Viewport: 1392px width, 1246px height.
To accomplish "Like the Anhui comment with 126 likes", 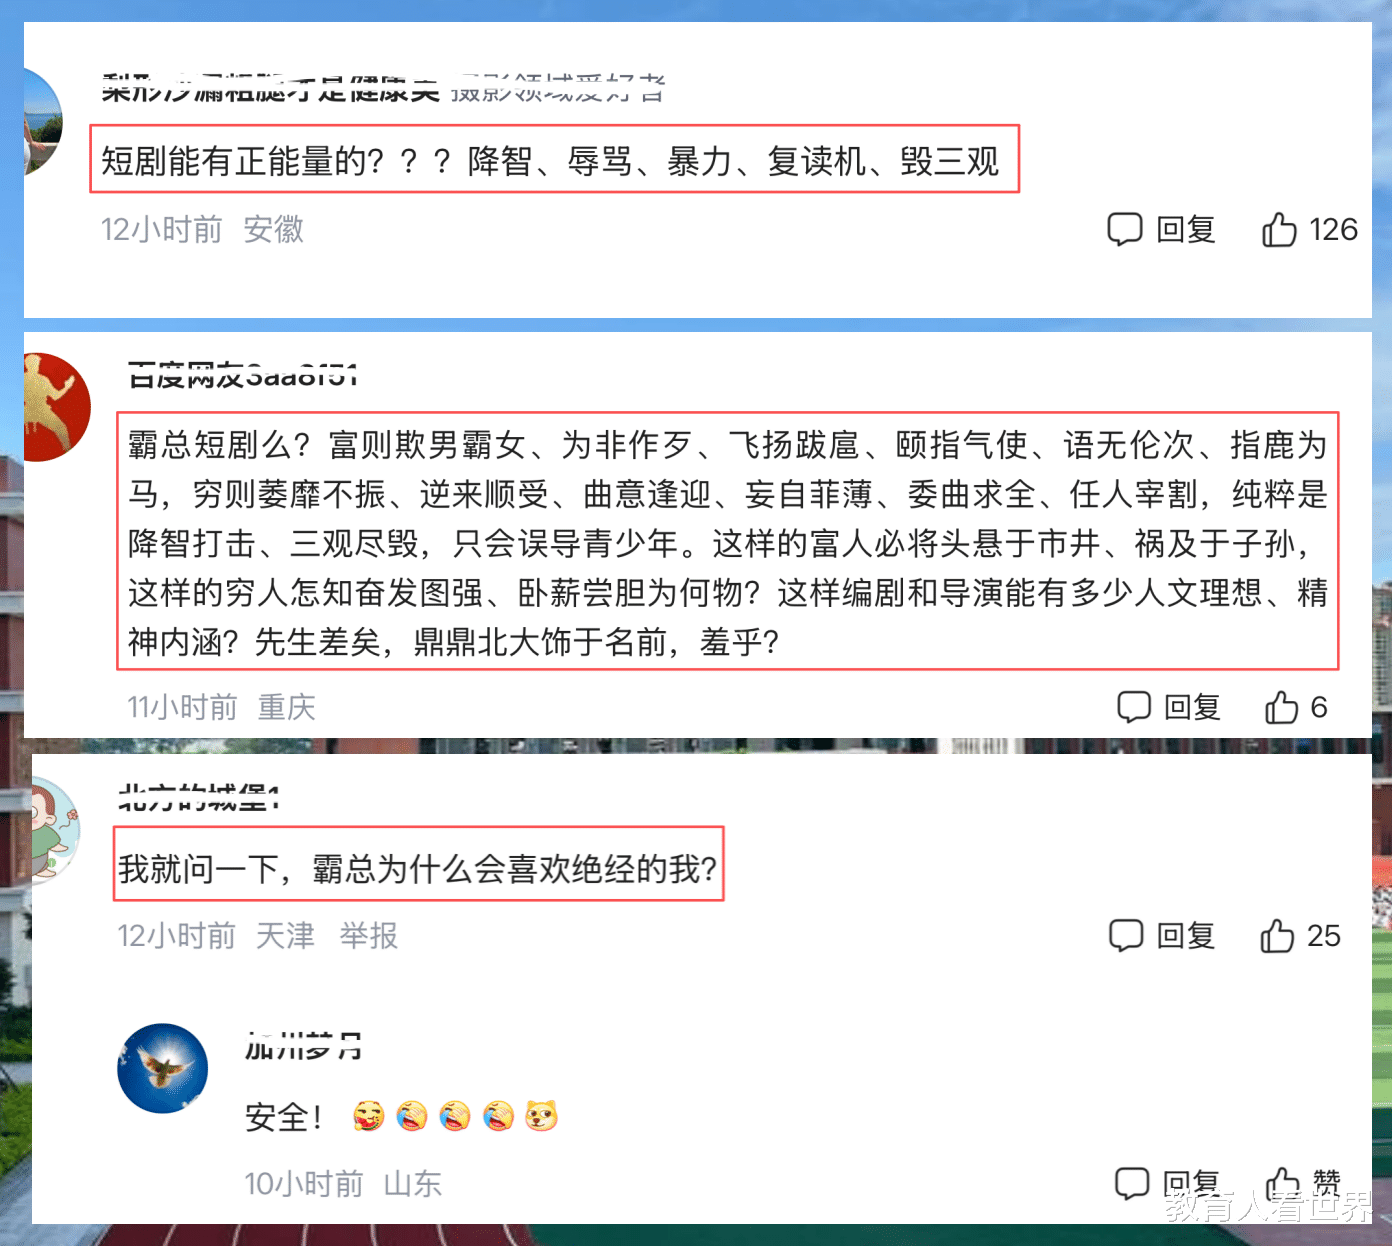I will click(x=1278, y=229).
